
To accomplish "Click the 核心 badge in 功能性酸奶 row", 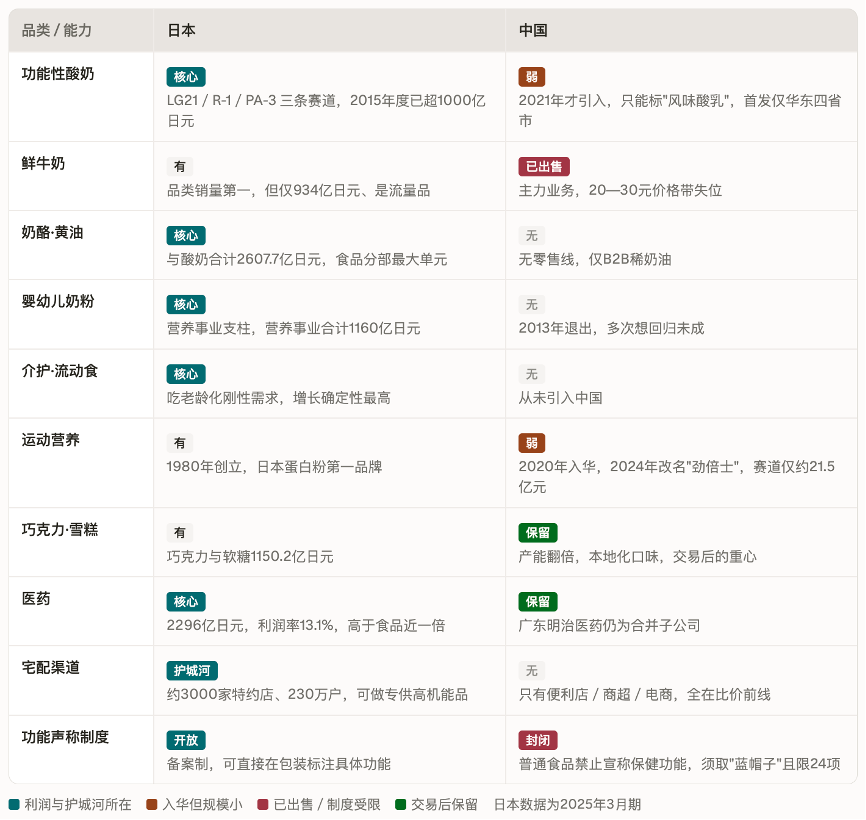I will pyautogui.click(x=186, y=77).
